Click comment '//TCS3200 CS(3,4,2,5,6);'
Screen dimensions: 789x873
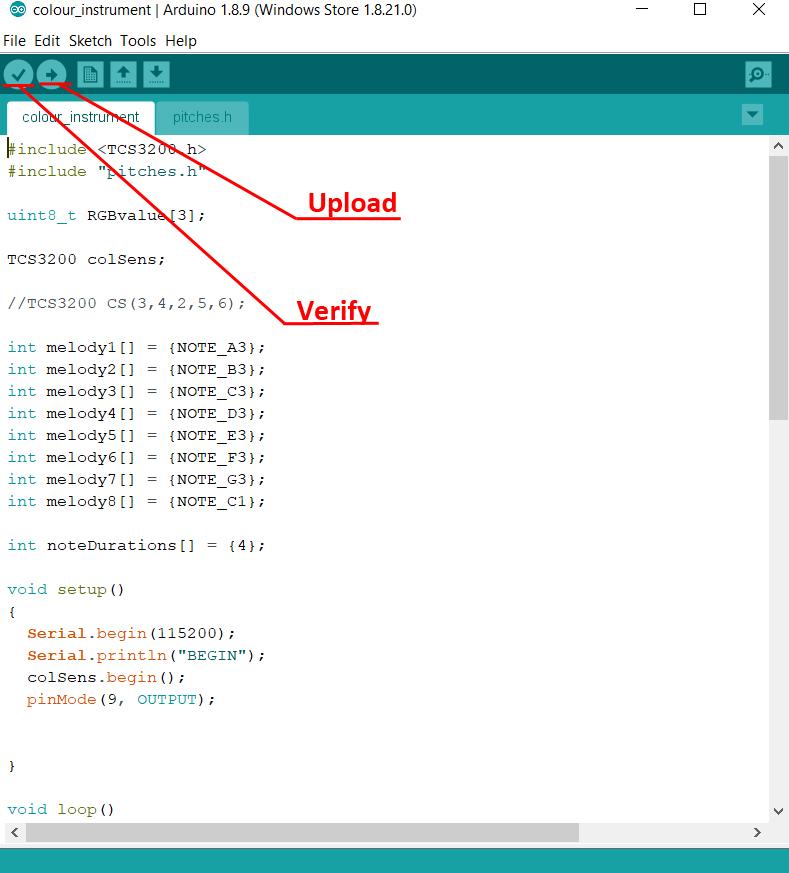tap(126, 303)
